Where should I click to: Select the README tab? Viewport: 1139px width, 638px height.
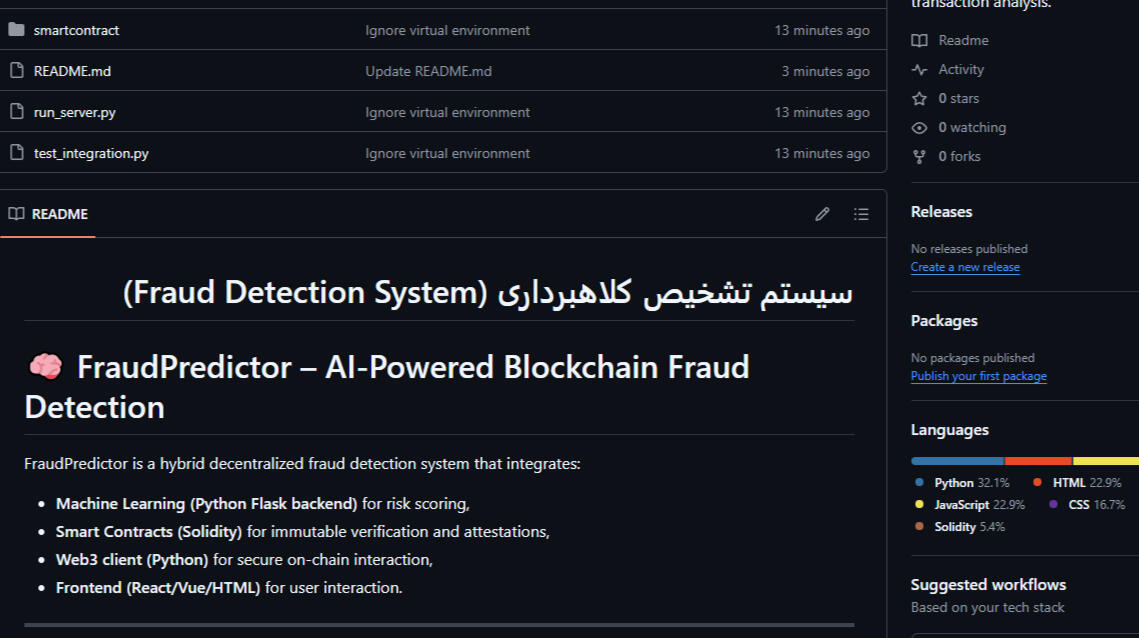(48, 214)
